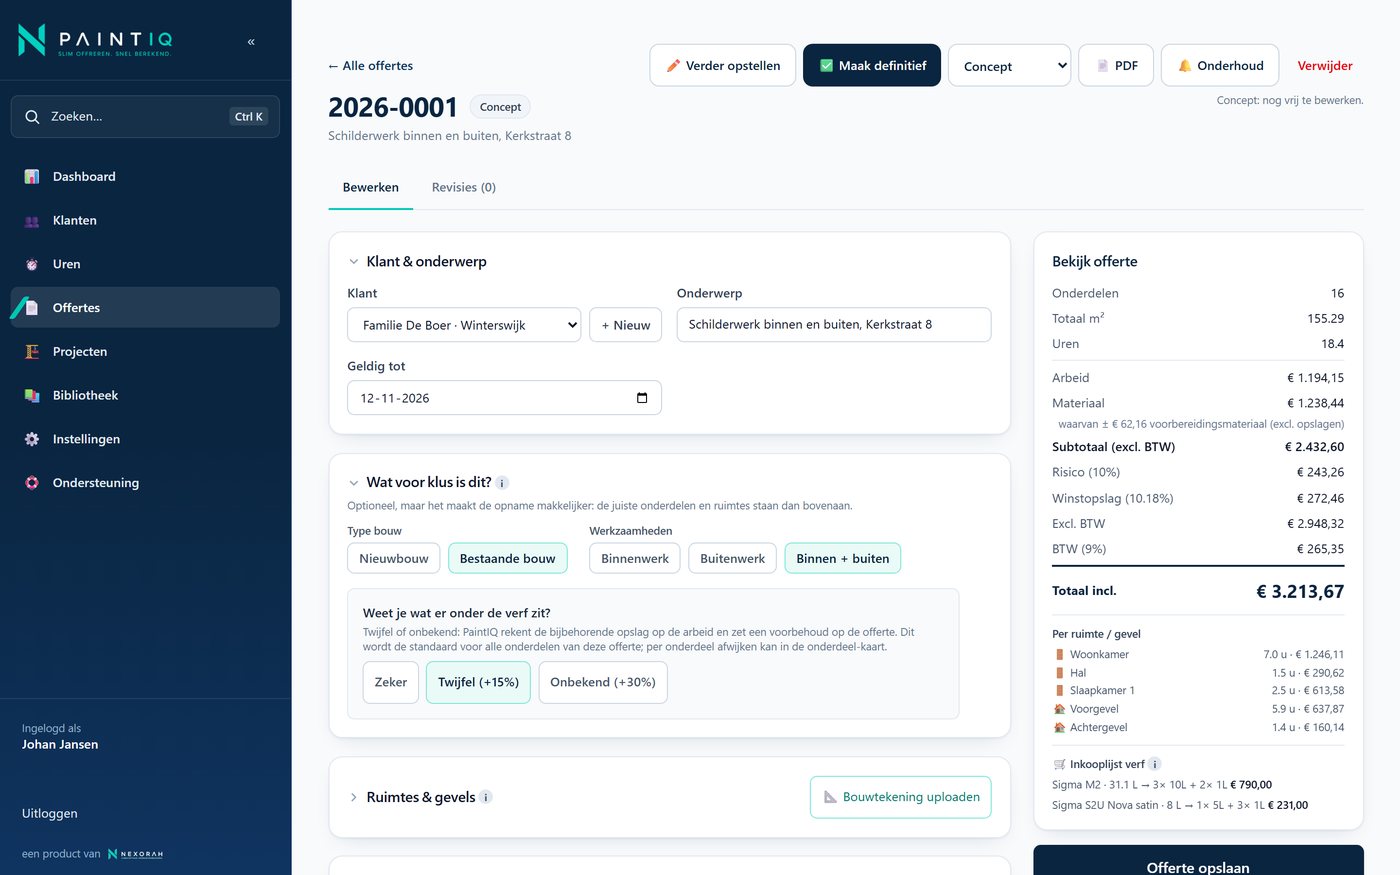This screenshot has height=875, width=1400.
Task: Open the date picker calendar icon
Action: 642,398
